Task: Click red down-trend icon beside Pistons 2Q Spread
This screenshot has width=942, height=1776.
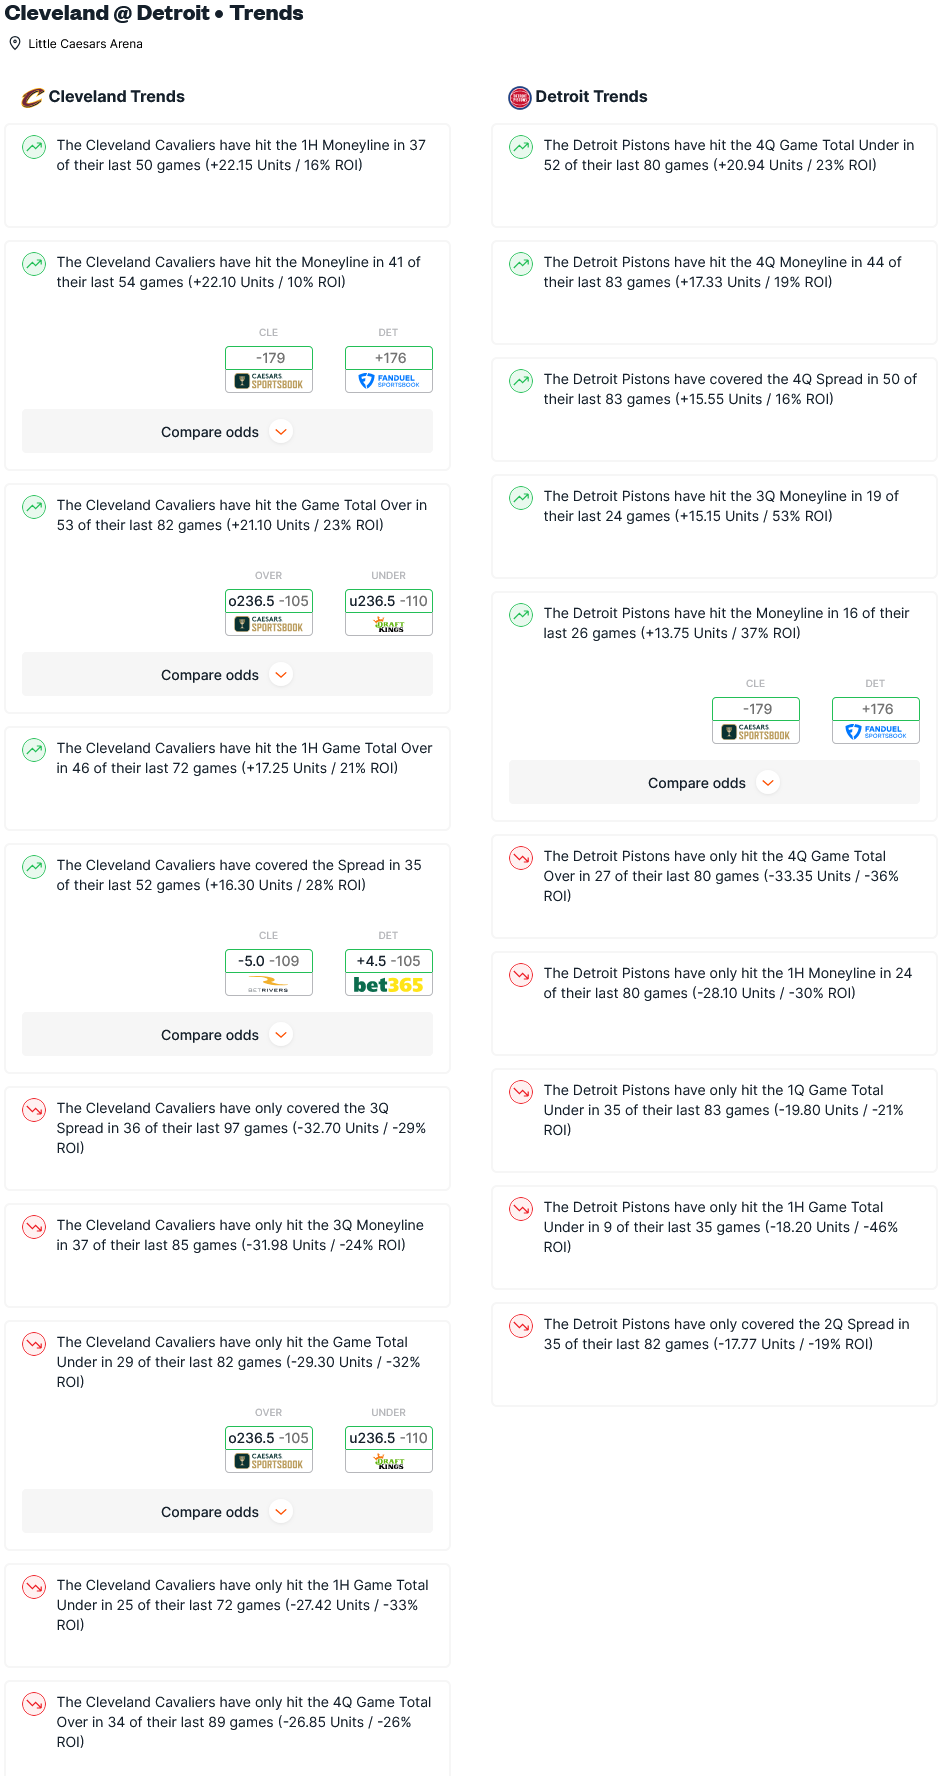Action: coord(521,1326)
